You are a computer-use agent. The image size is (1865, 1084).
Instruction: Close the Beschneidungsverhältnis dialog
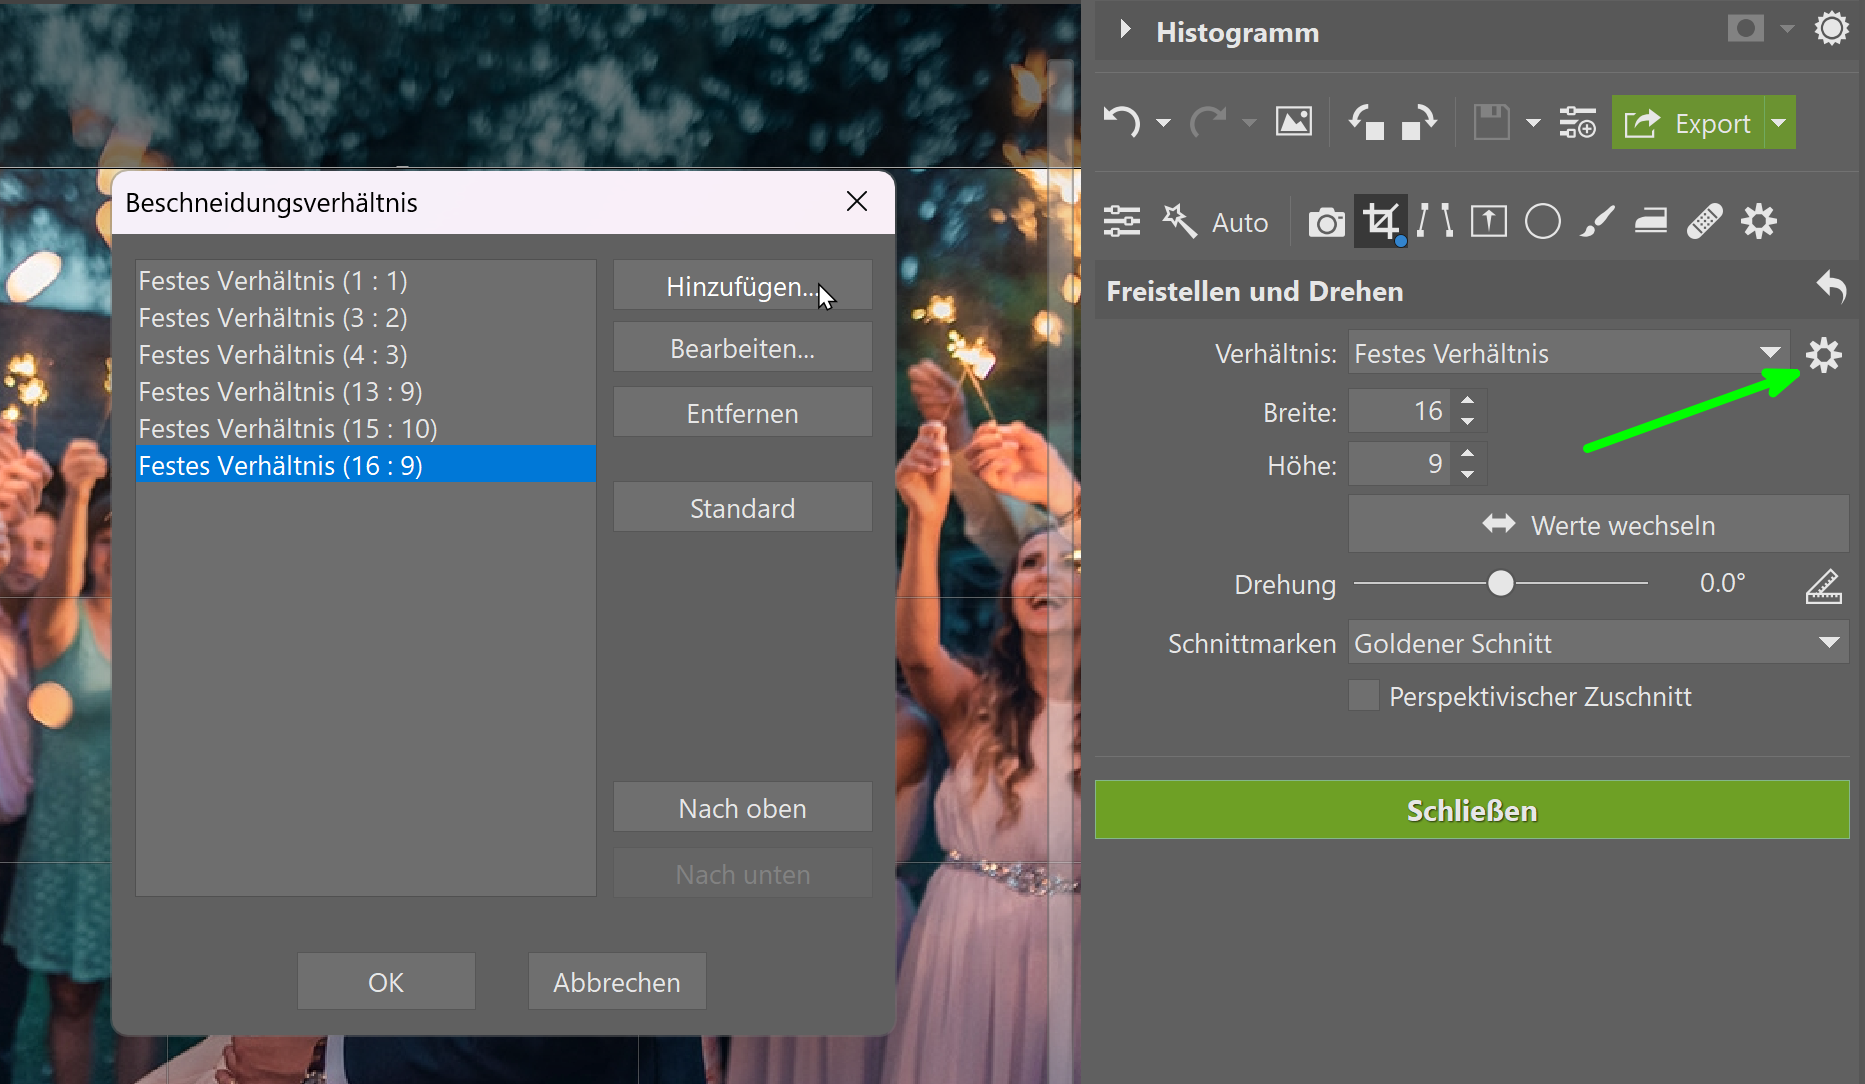(x=857, y=201)
